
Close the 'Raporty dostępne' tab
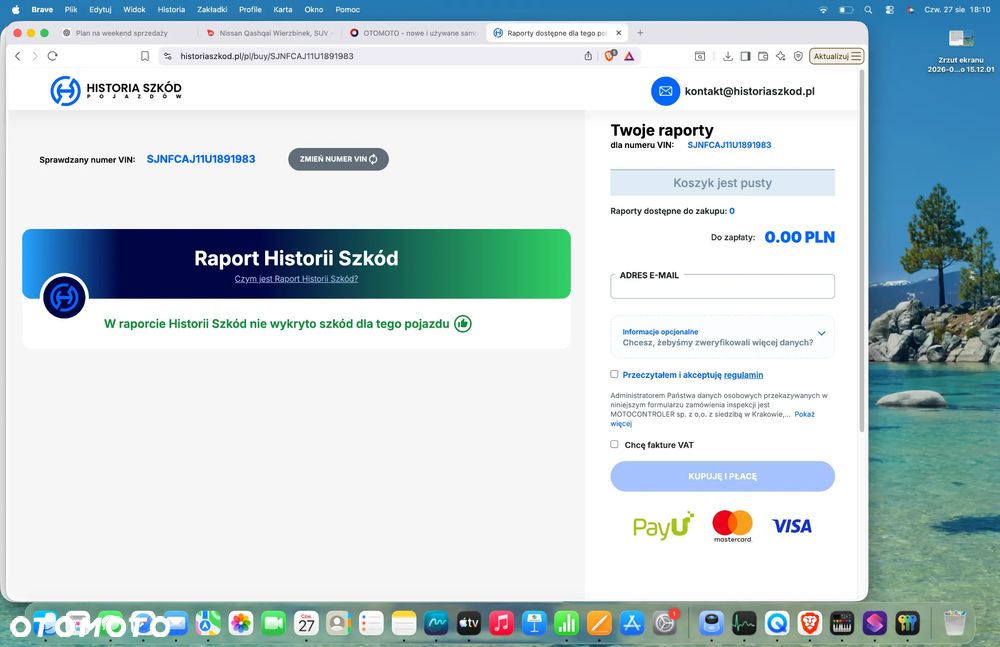coord(619,33)
